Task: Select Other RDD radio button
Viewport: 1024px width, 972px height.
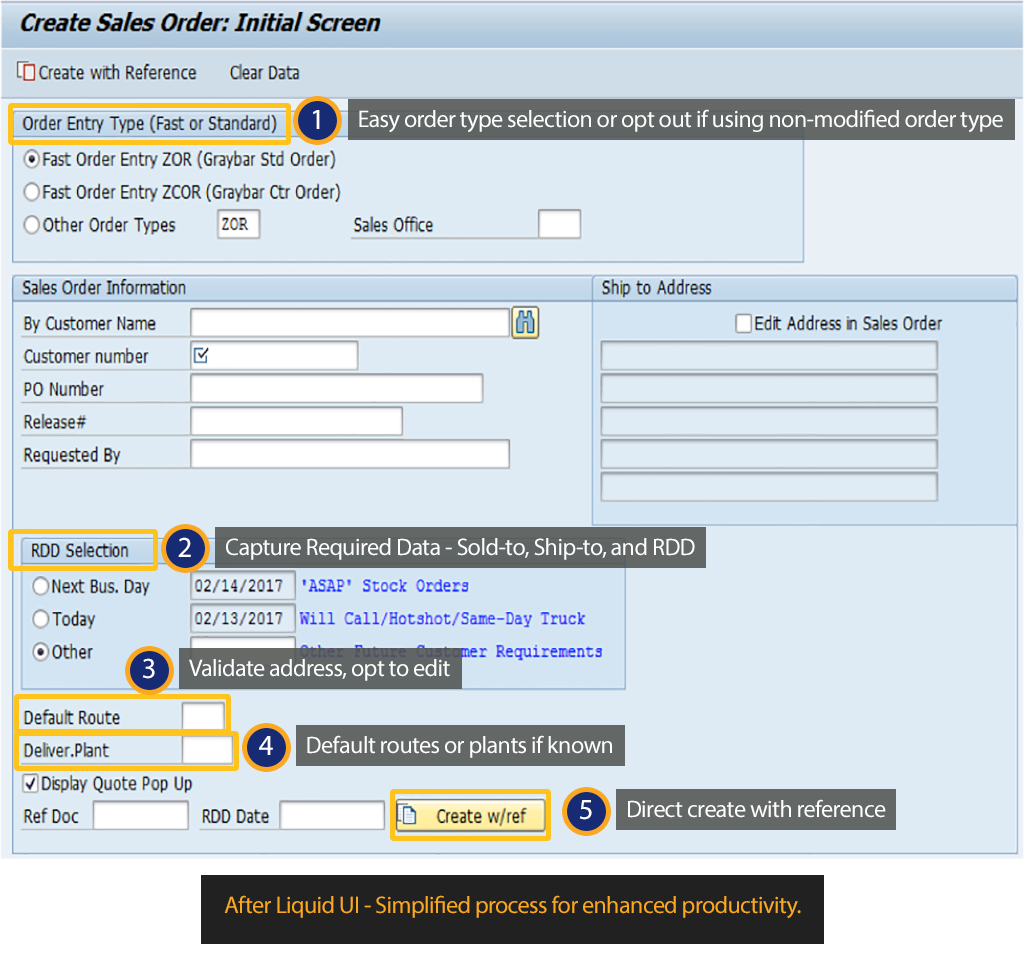Action: point(41,652)
